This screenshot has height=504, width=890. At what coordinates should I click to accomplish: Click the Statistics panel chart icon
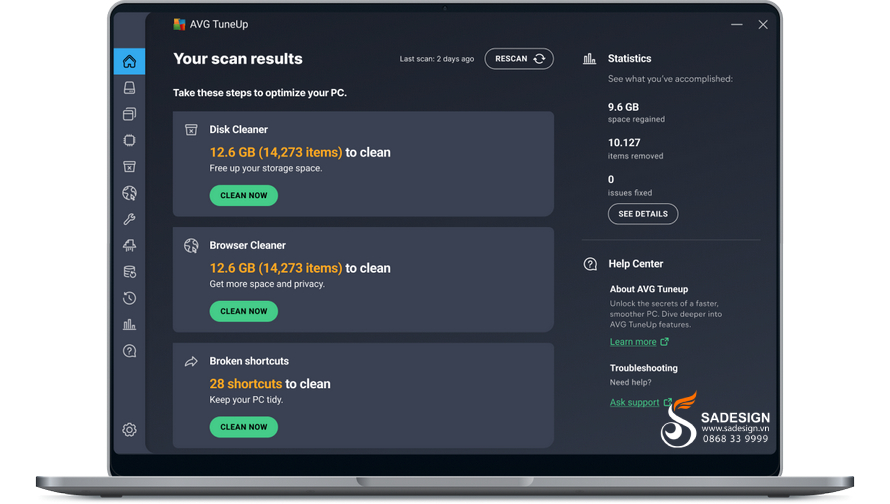pyautogui.click(x=590, y=58)
